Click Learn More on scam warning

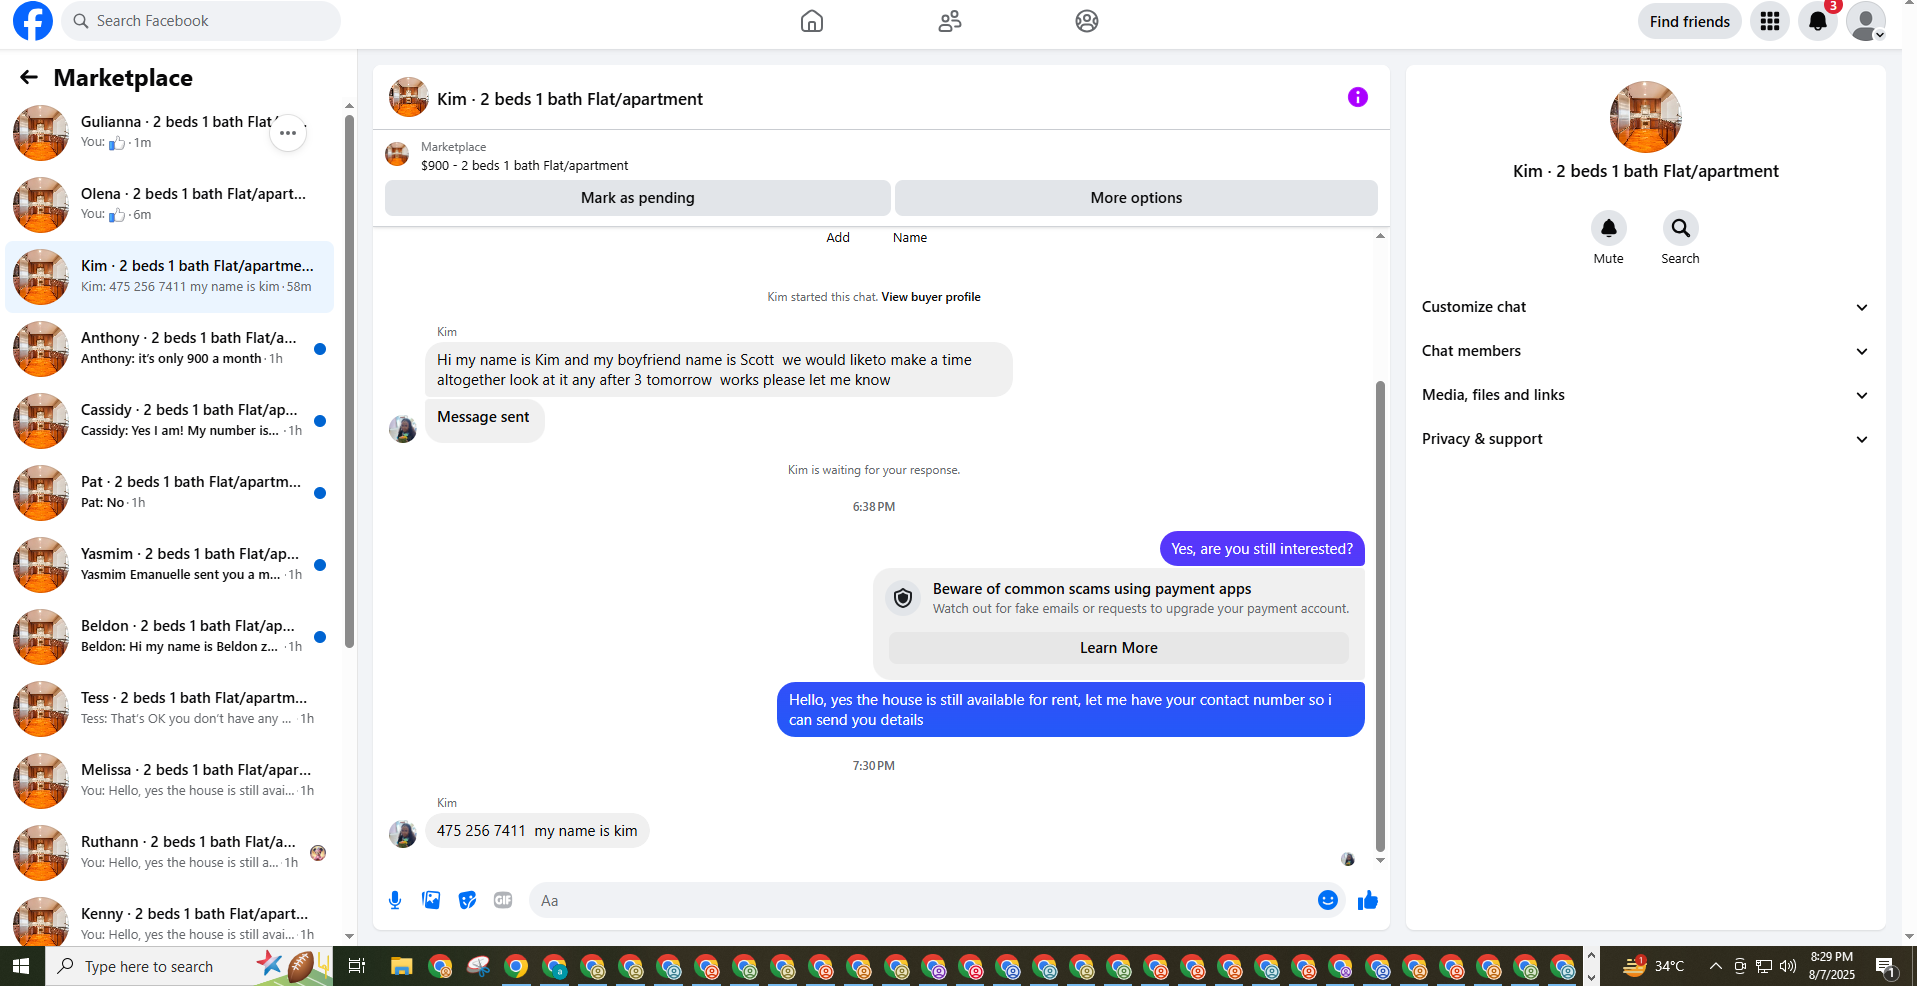[1119, 648]
